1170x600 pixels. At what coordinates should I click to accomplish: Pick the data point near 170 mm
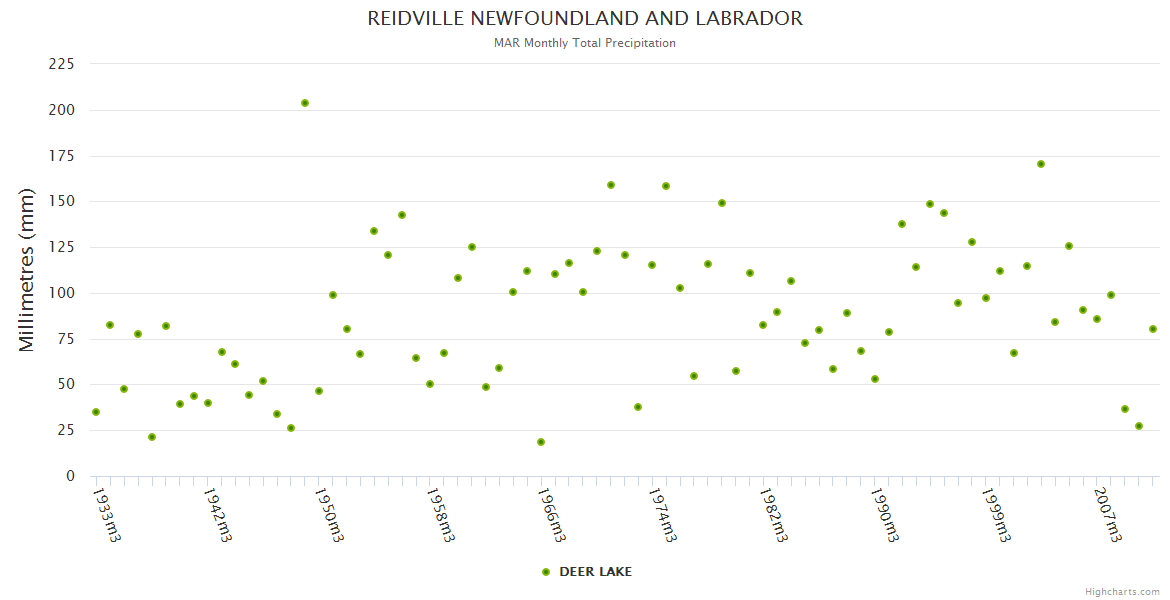point(1041,164)
